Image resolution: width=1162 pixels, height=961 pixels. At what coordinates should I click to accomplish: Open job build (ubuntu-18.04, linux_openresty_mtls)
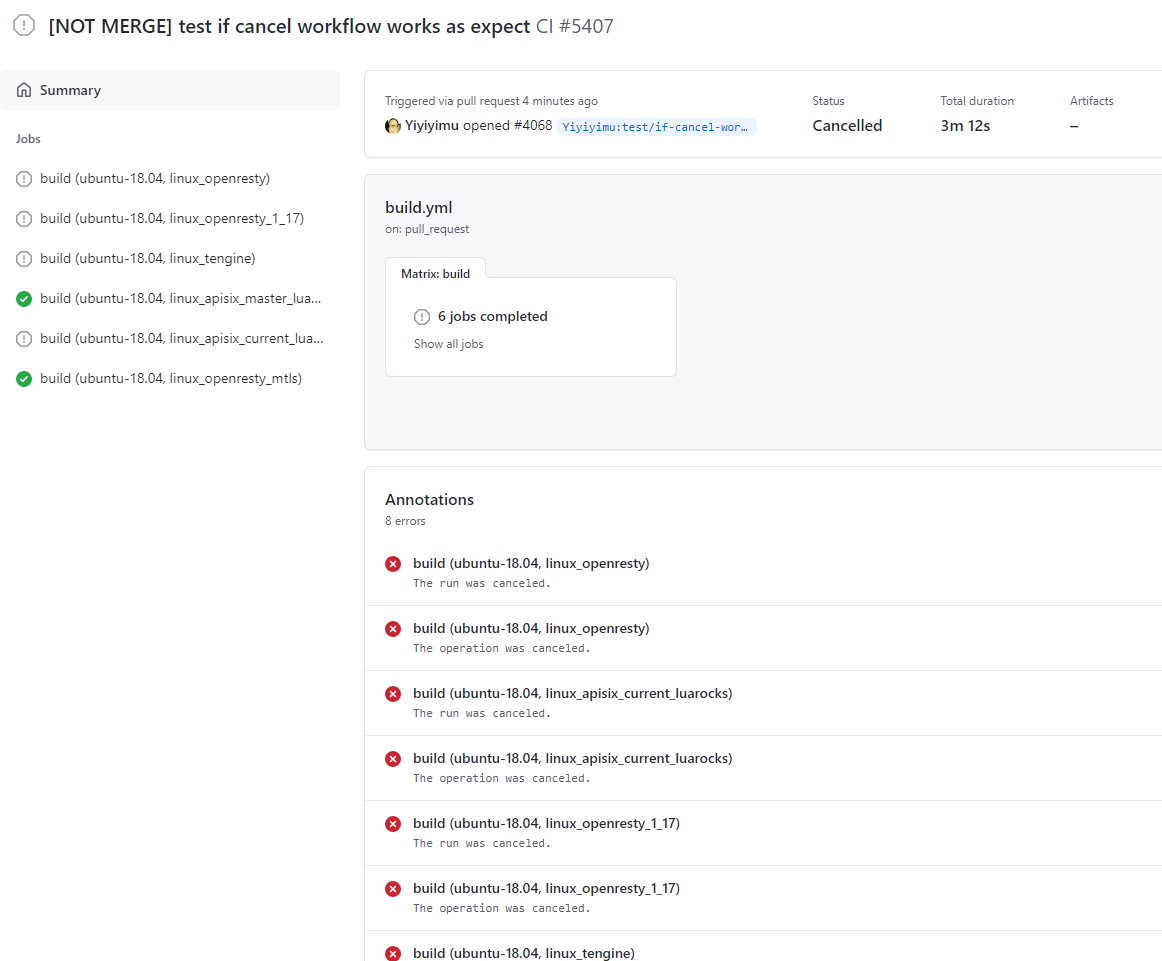click(171, 379)
